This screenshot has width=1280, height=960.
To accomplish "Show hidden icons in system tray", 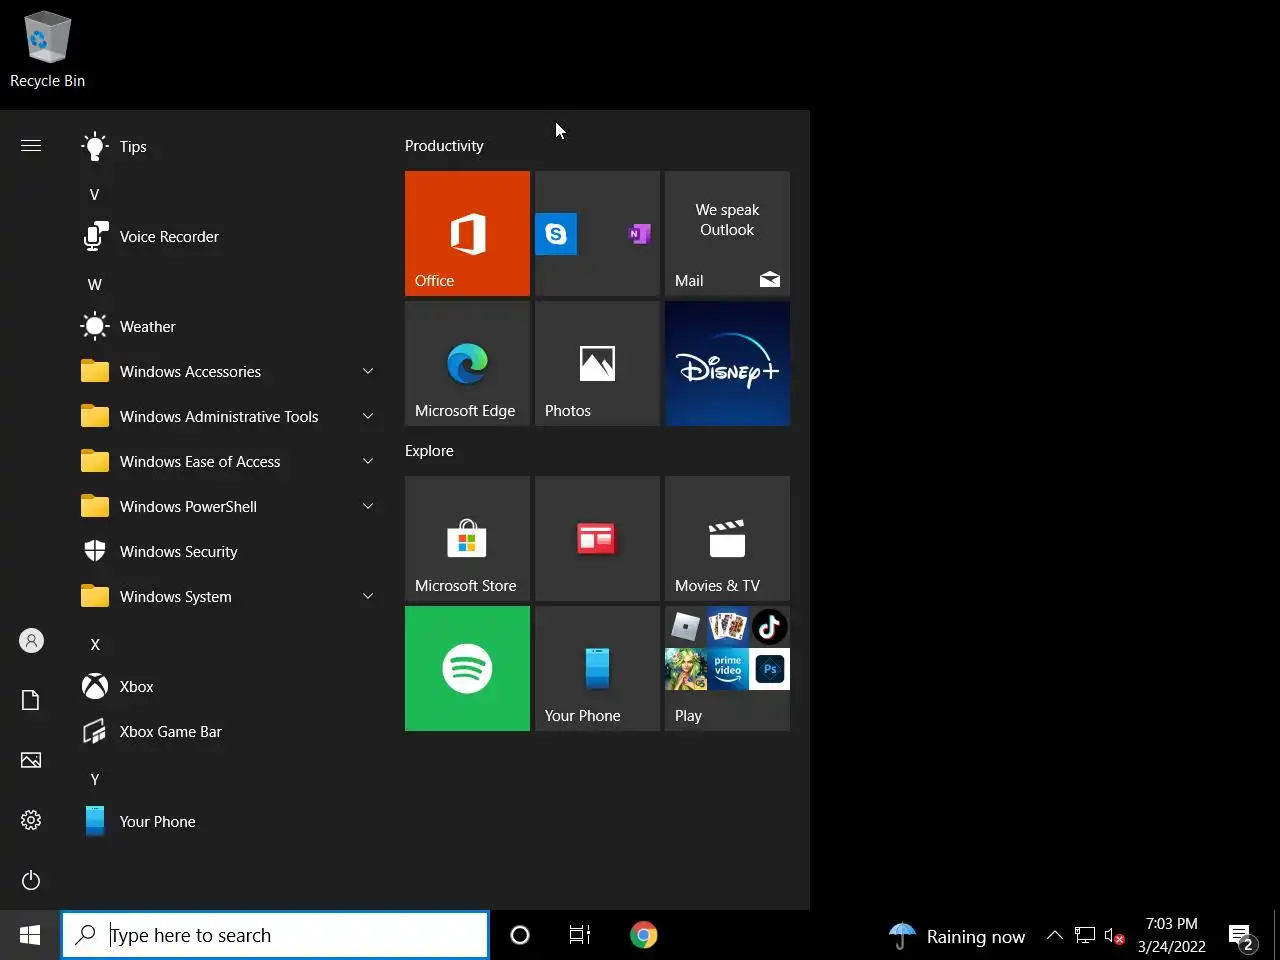I will pos(1054,936).
